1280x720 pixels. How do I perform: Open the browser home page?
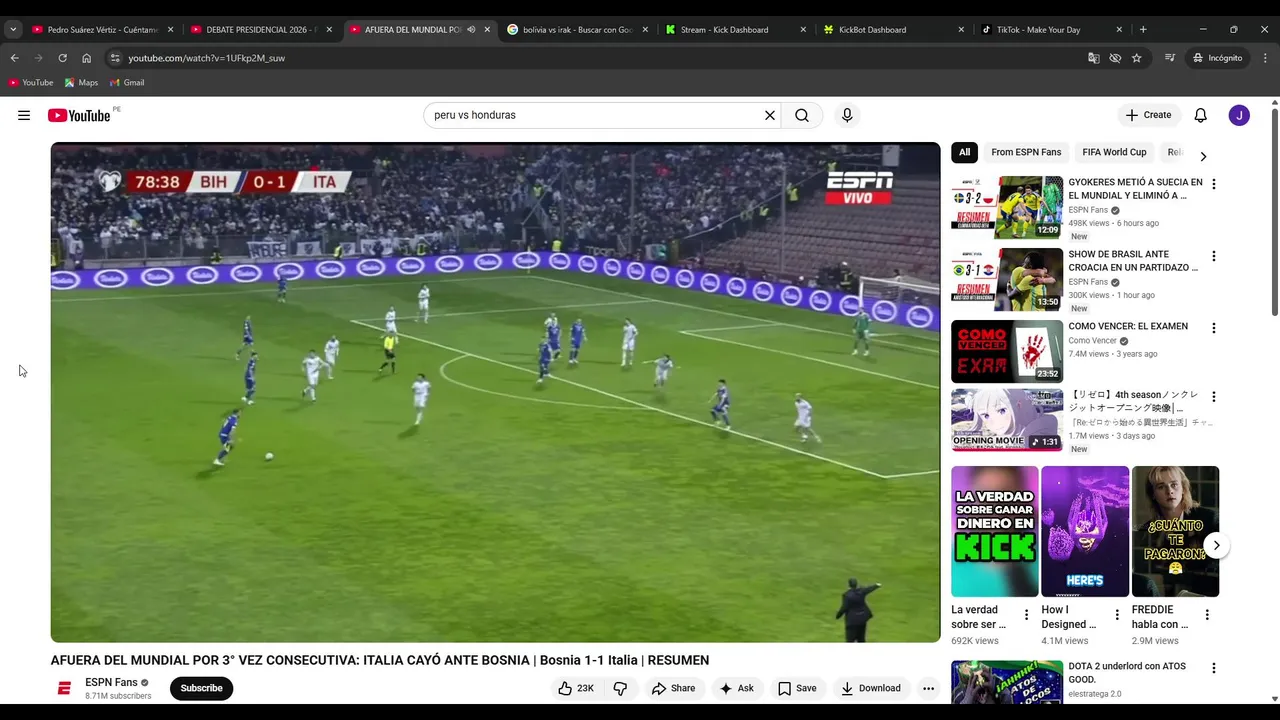pos(86,58)
